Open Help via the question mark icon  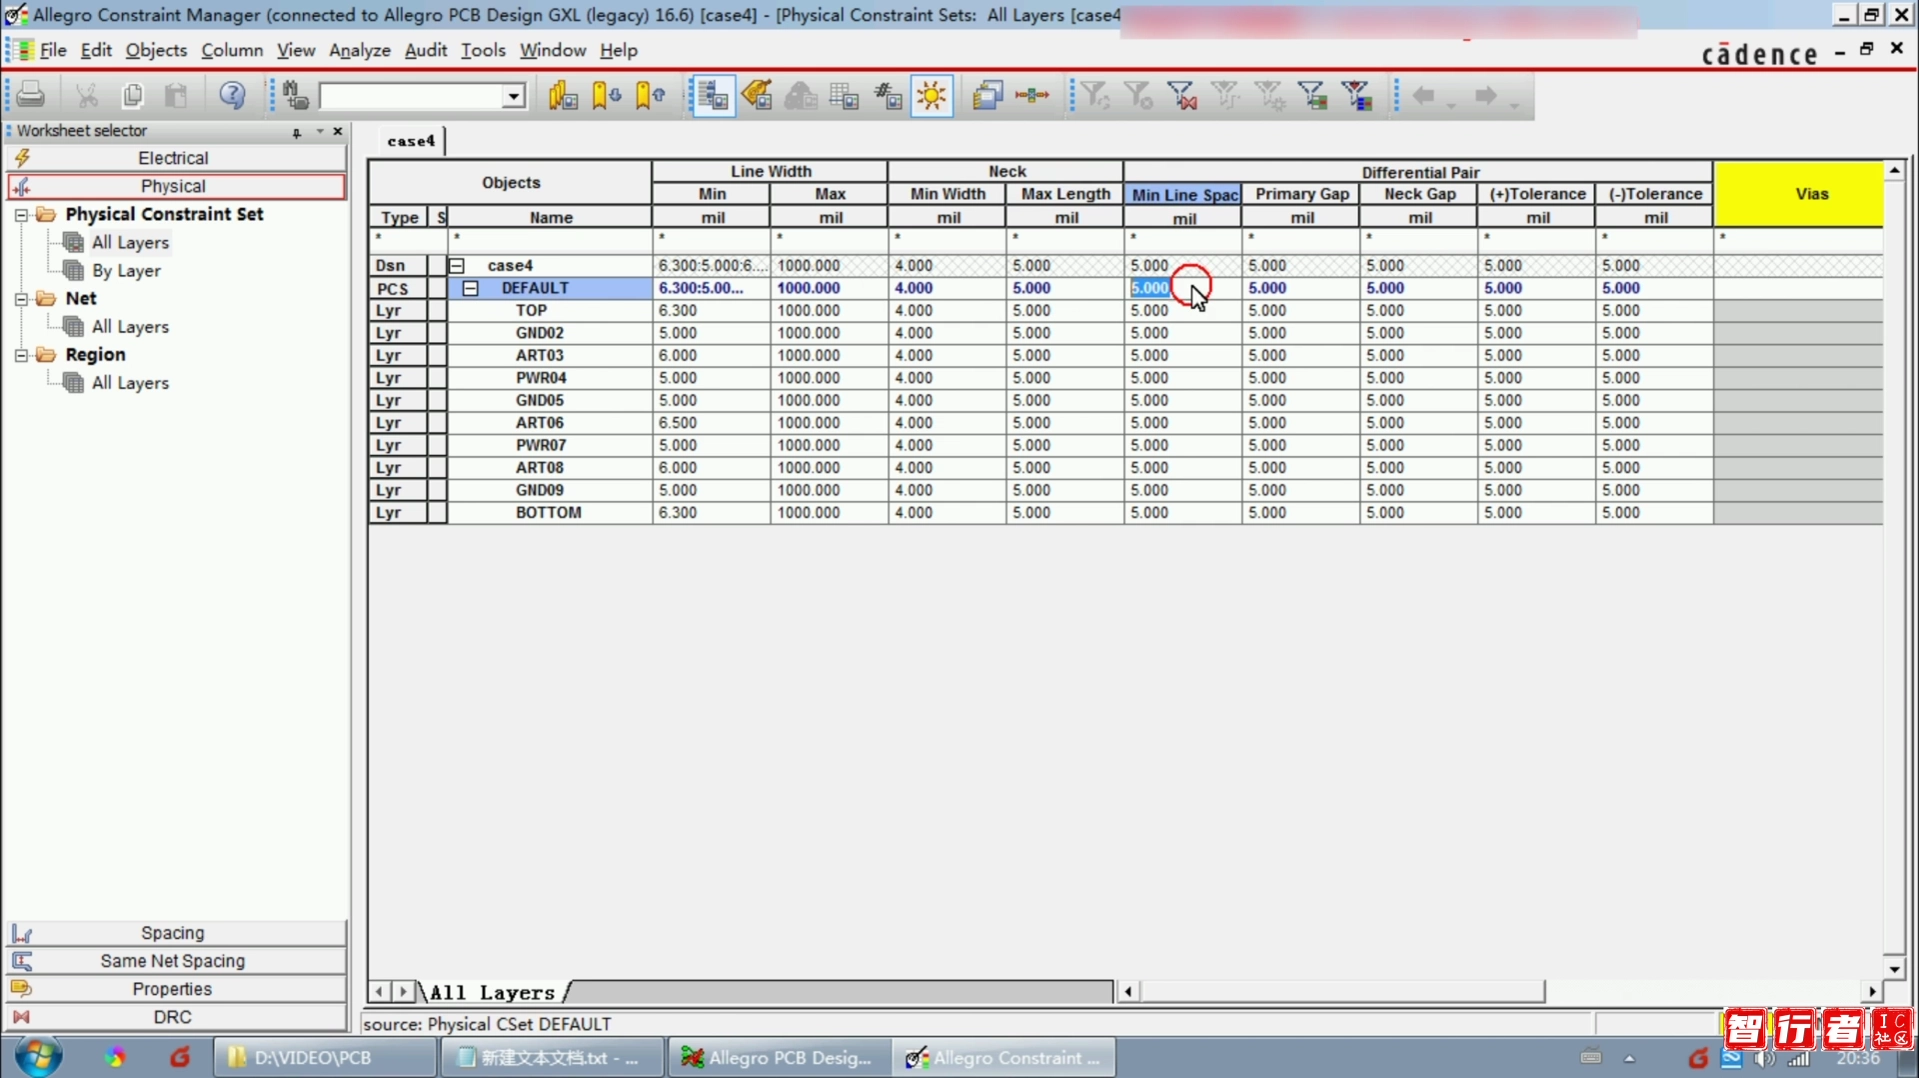pyautogui.click(x=232, y=95)
